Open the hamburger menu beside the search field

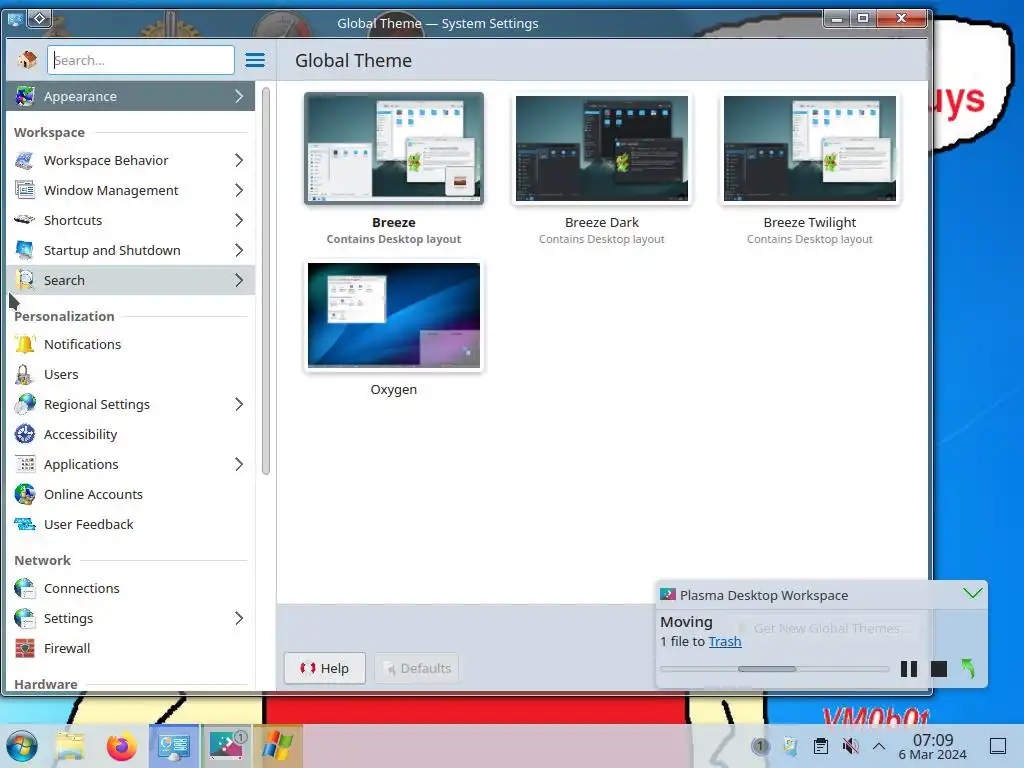pos(255,60)
